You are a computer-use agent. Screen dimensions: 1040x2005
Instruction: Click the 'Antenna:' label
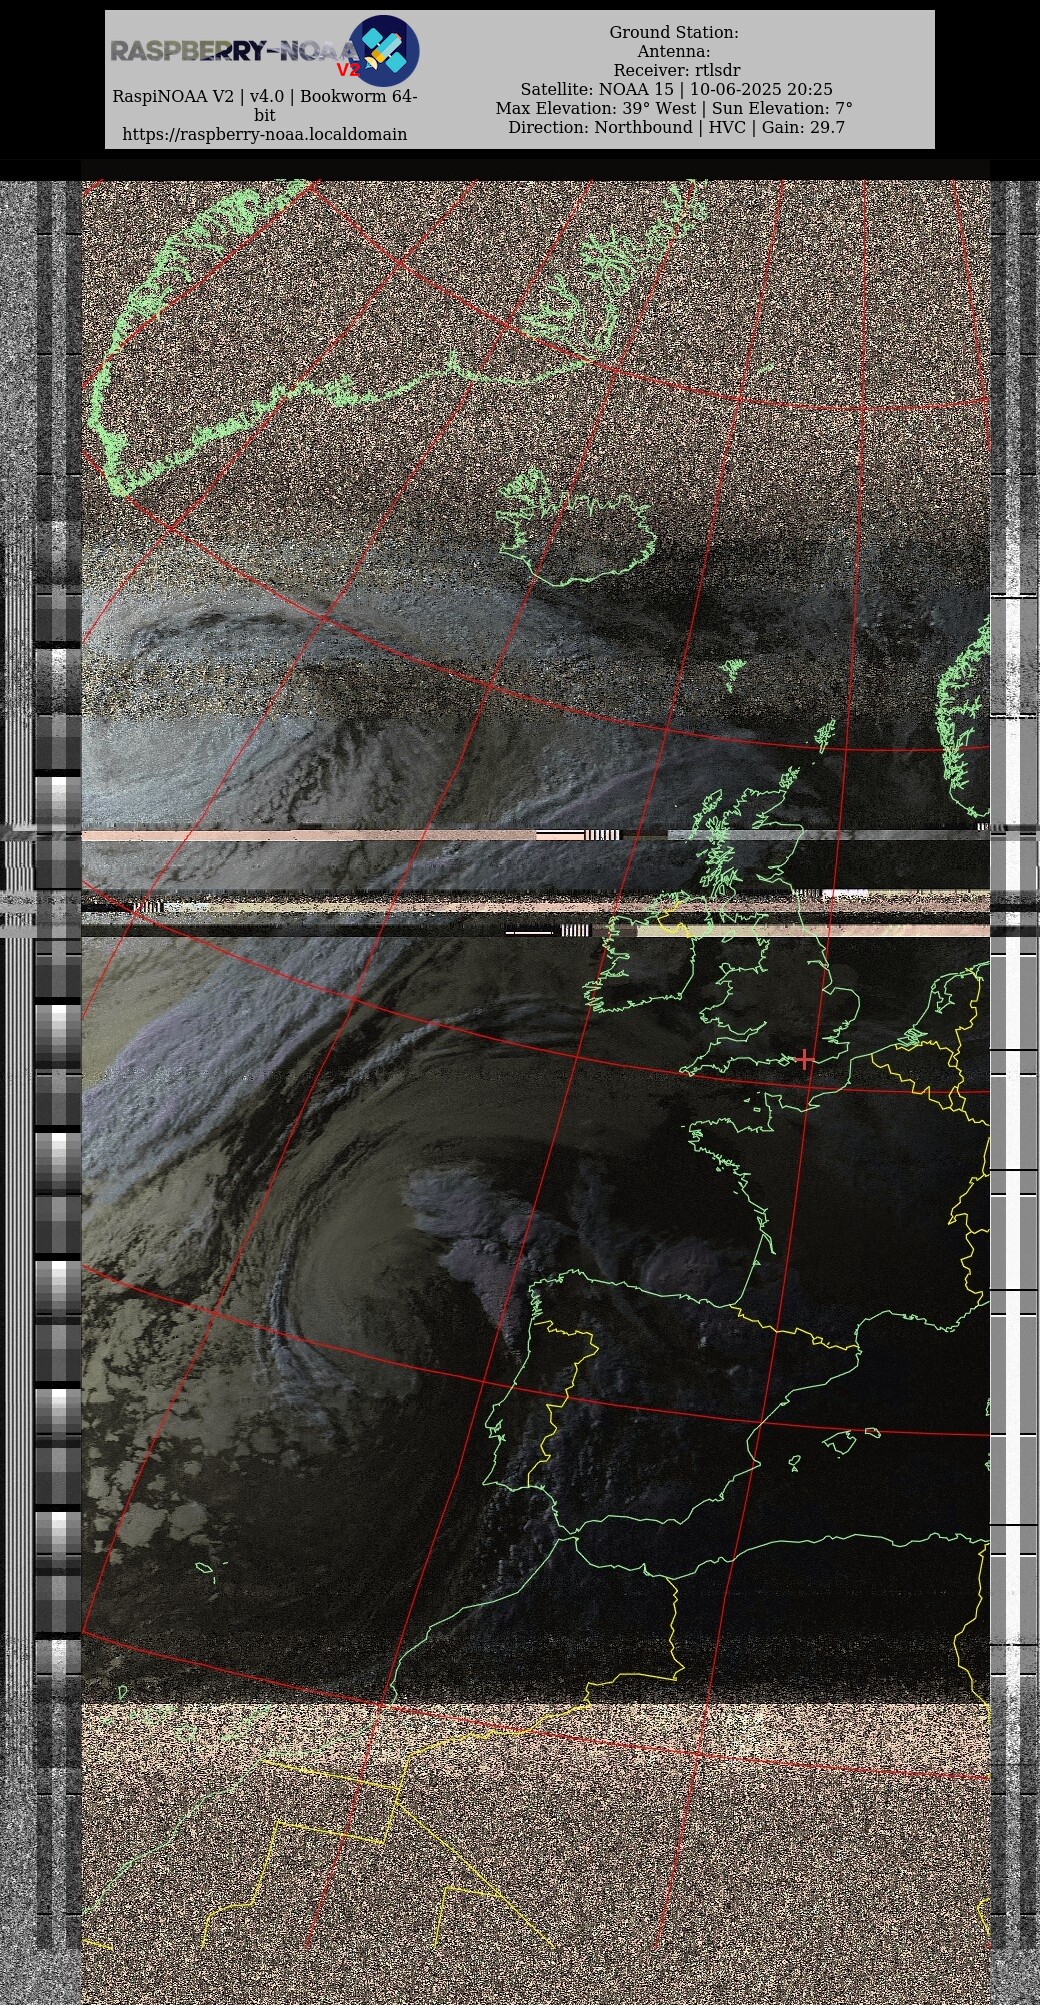pyautogui.click(x=674, y=52)
